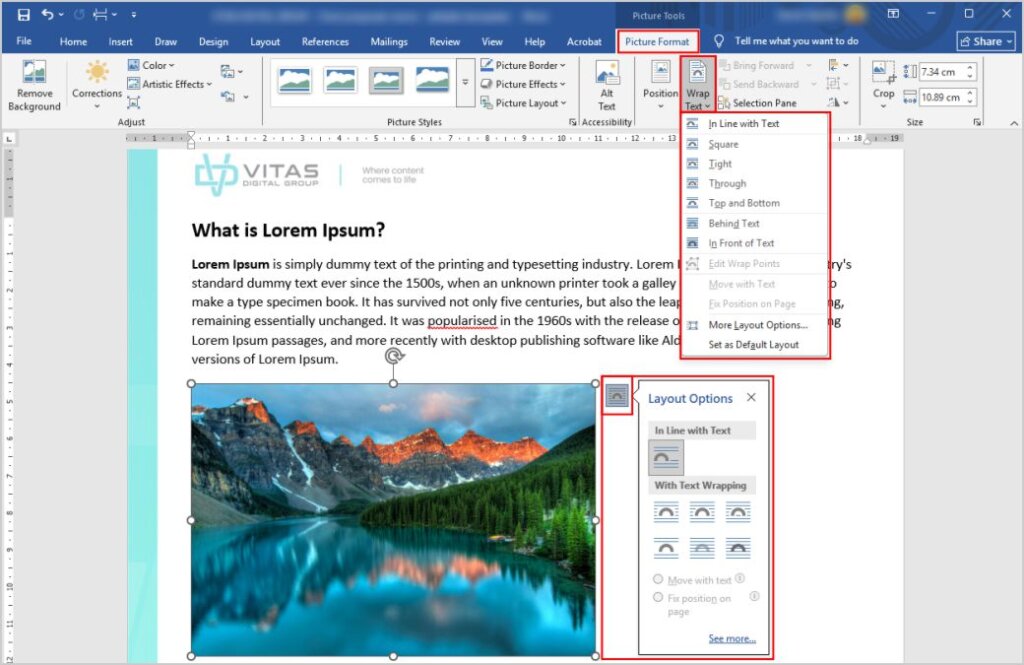This screenshot has height=665, width=1024.
Task: Collapse the ribbon with the chevron
Action: [x=1014, y=123]
